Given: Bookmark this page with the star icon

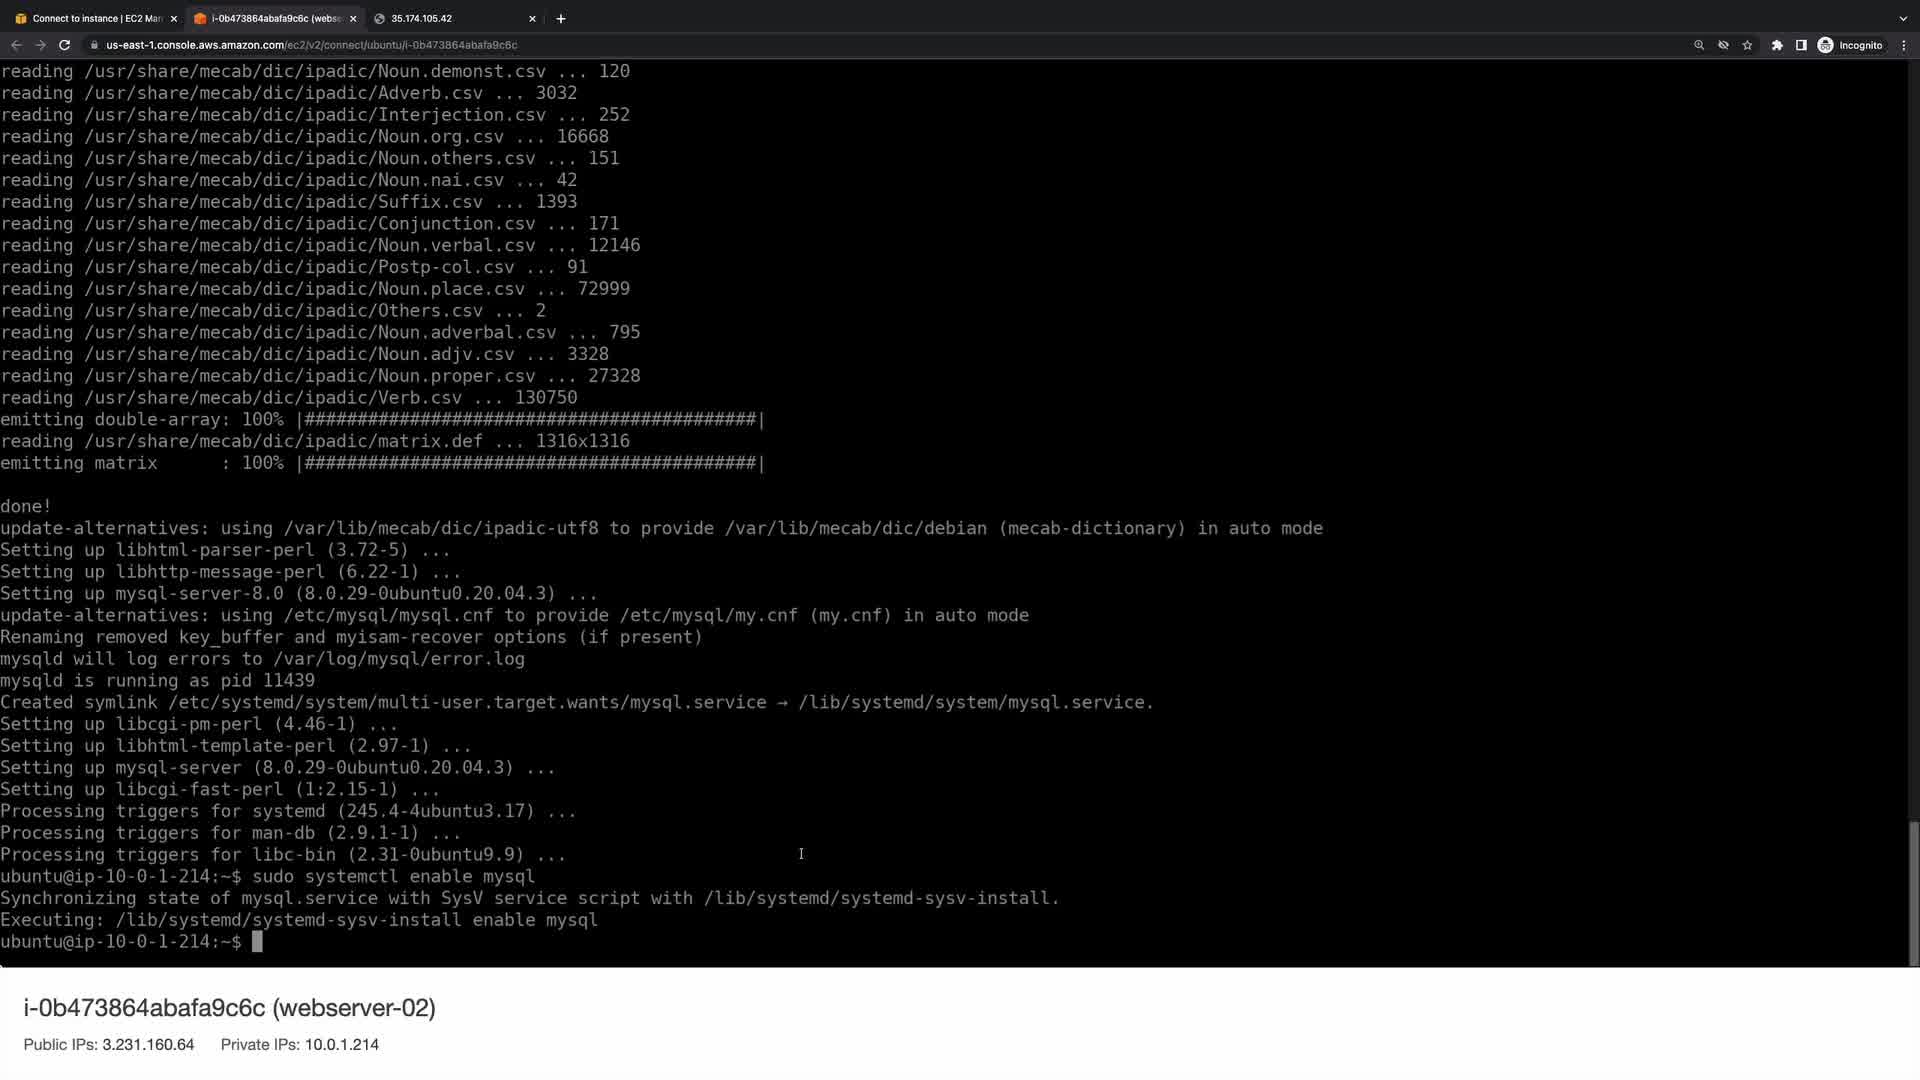Looking at the screenshot, I should 1747,45.
